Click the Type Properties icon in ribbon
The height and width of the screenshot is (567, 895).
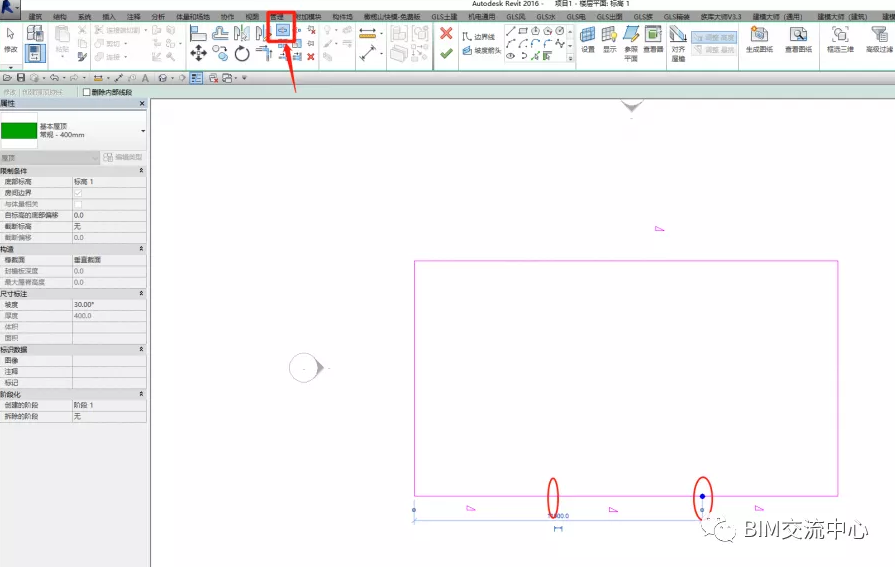click(35, 34)
